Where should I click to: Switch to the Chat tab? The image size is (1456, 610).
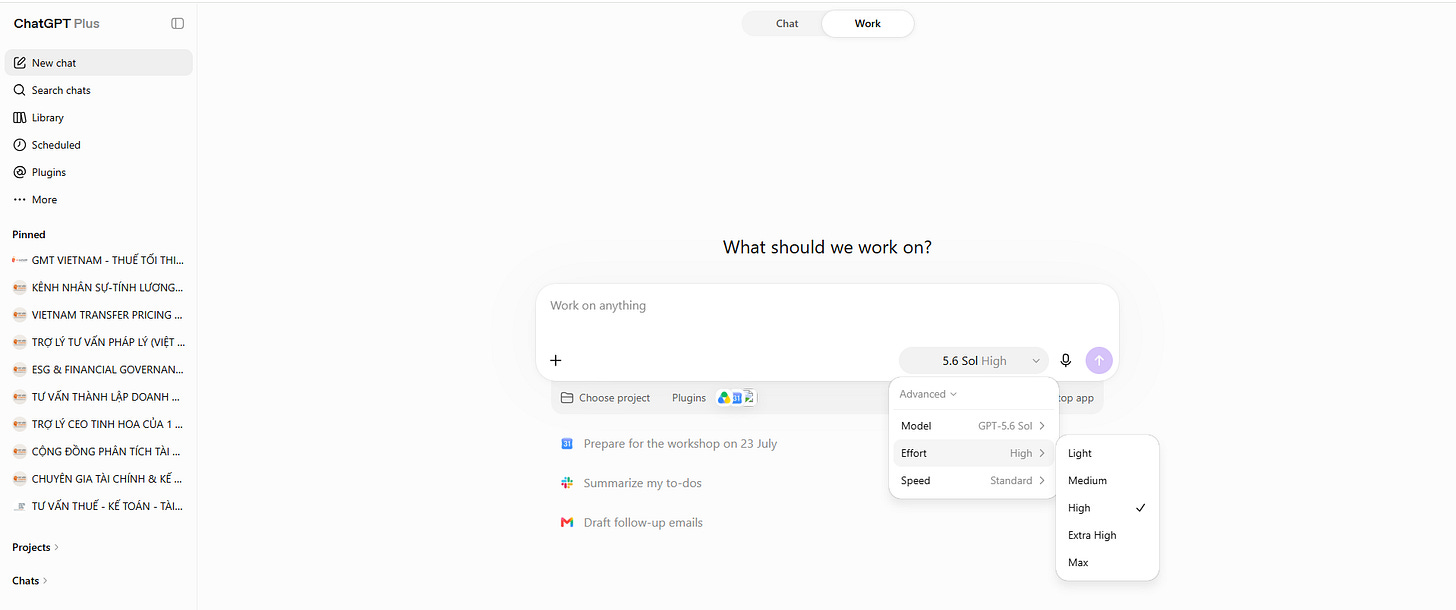coord(787,24)
